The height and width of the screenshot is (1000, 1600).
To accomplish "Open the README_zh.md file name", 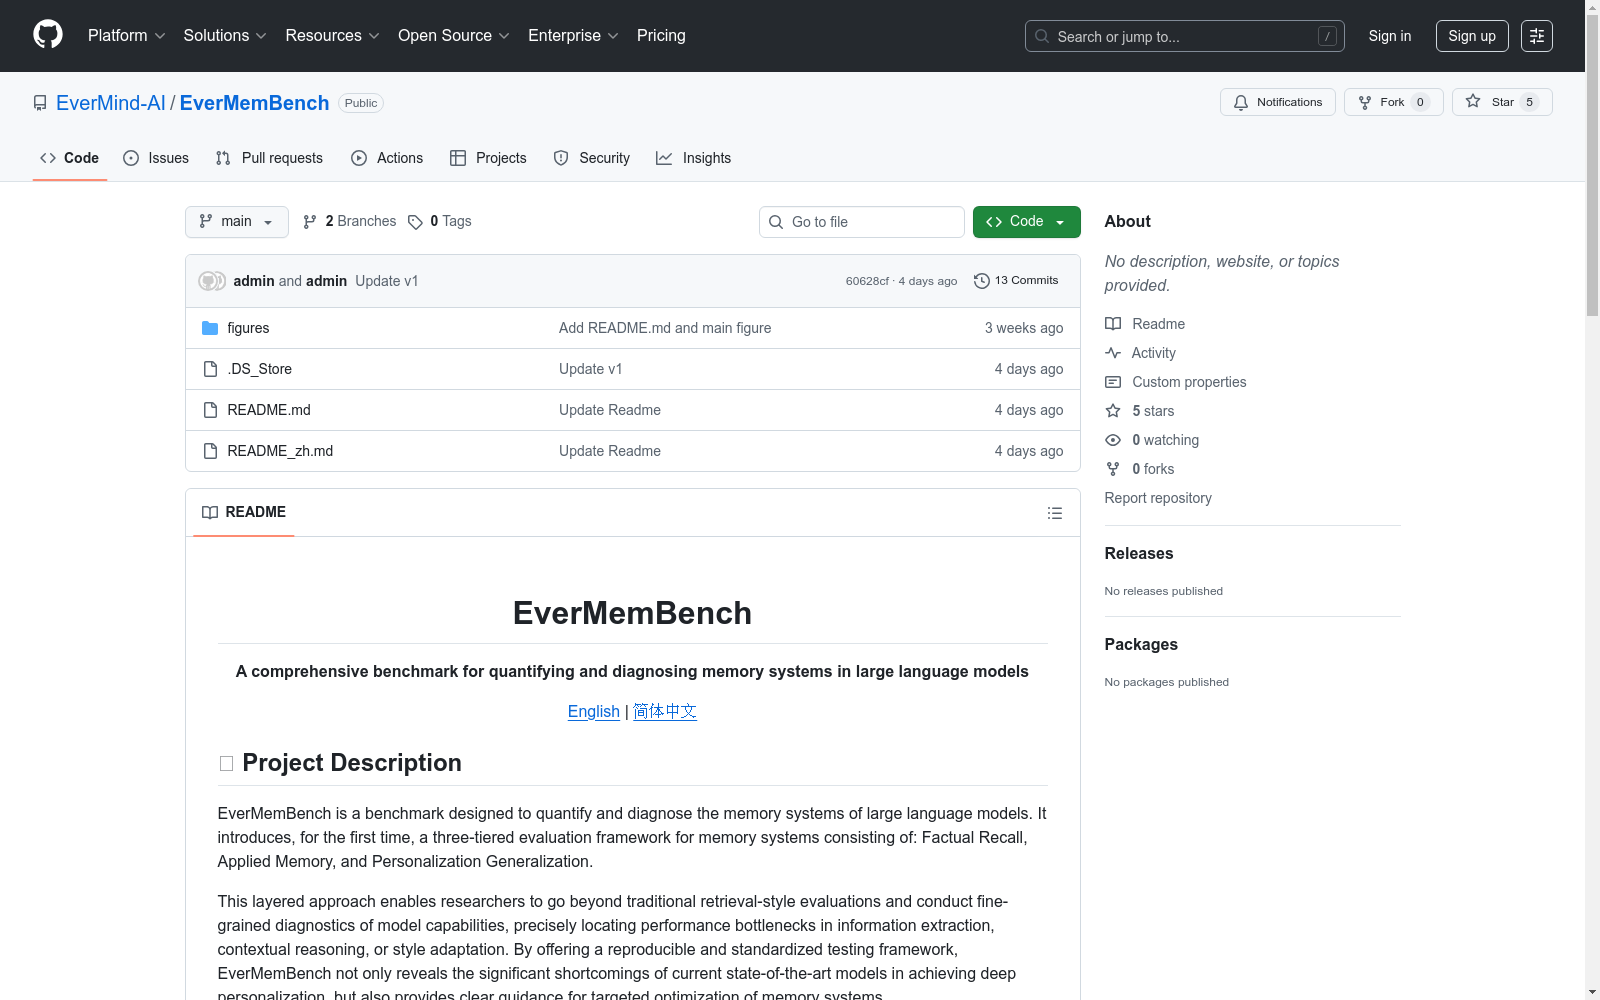I will point(280,451).
